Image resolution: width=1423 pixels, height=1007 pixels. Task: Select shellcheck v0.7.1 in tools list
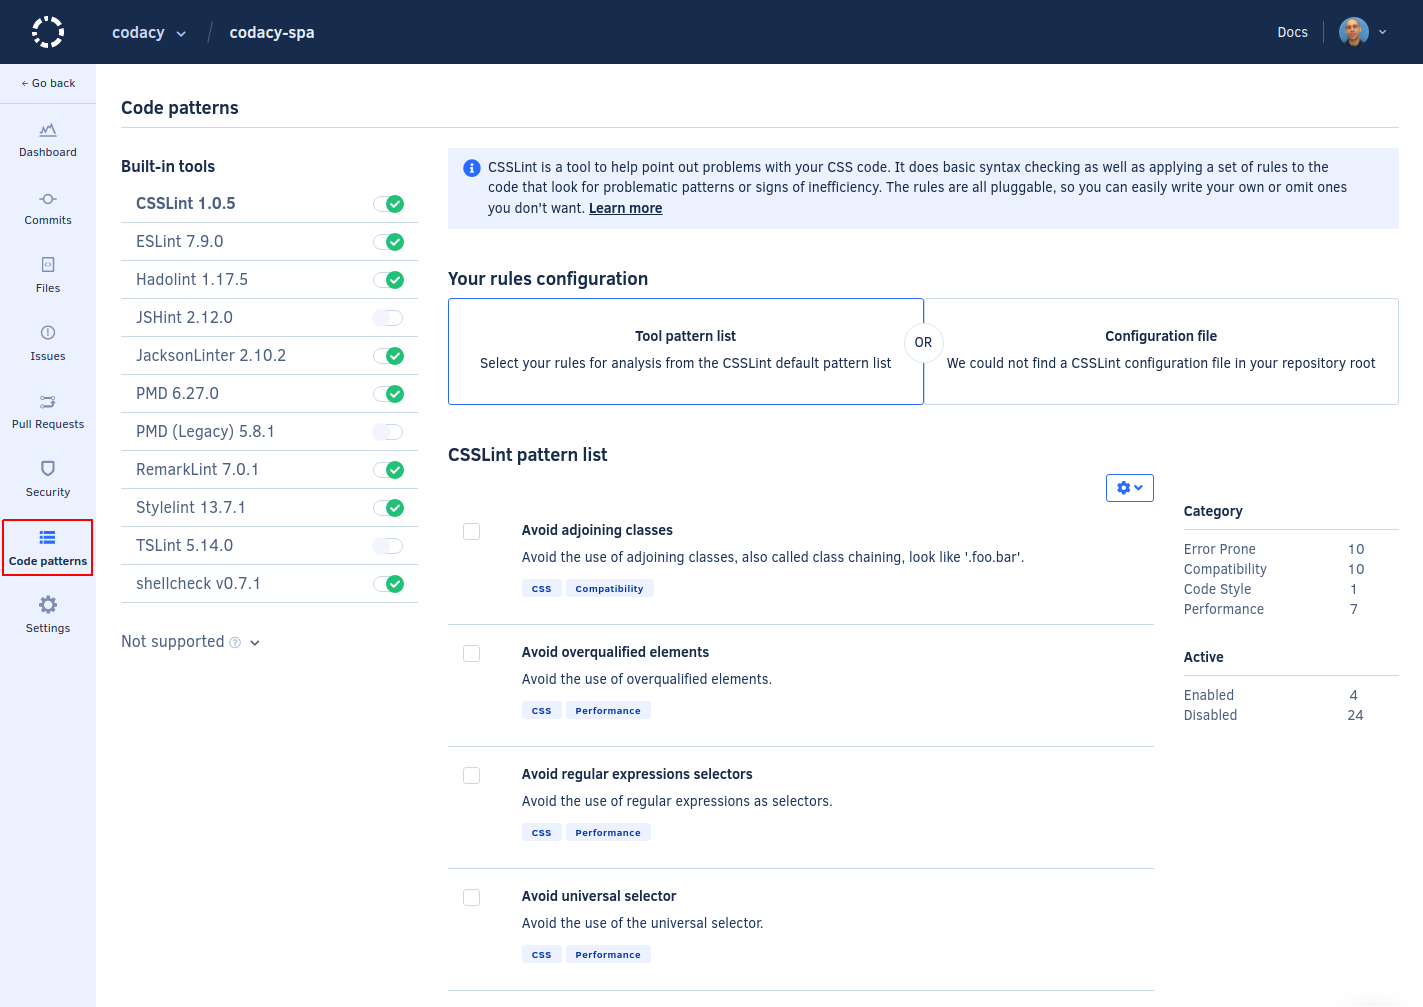198,584
